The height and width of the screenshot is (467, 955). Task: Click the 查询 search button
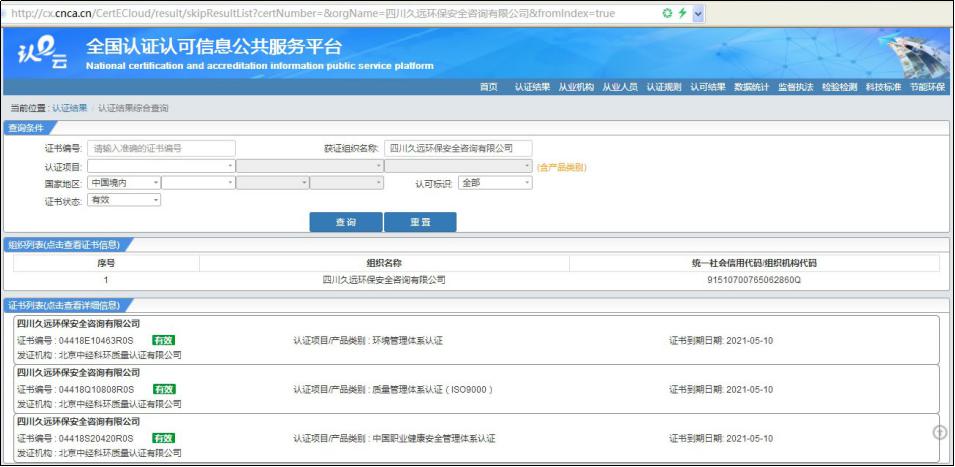346,222
